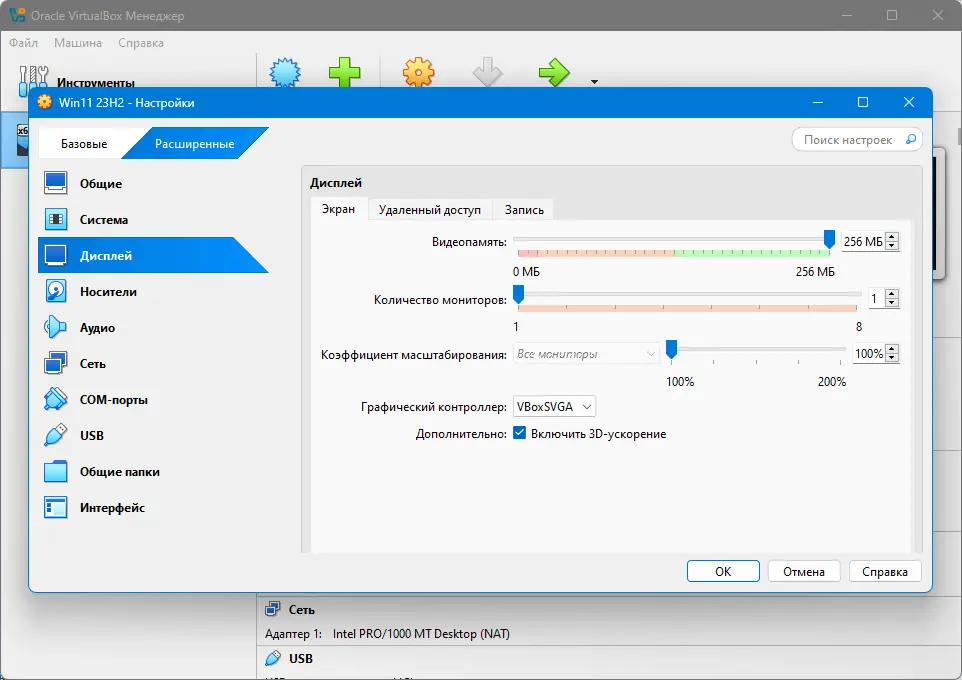
Task: Increase scaling factor with up spinner
Action: (893, 349)
